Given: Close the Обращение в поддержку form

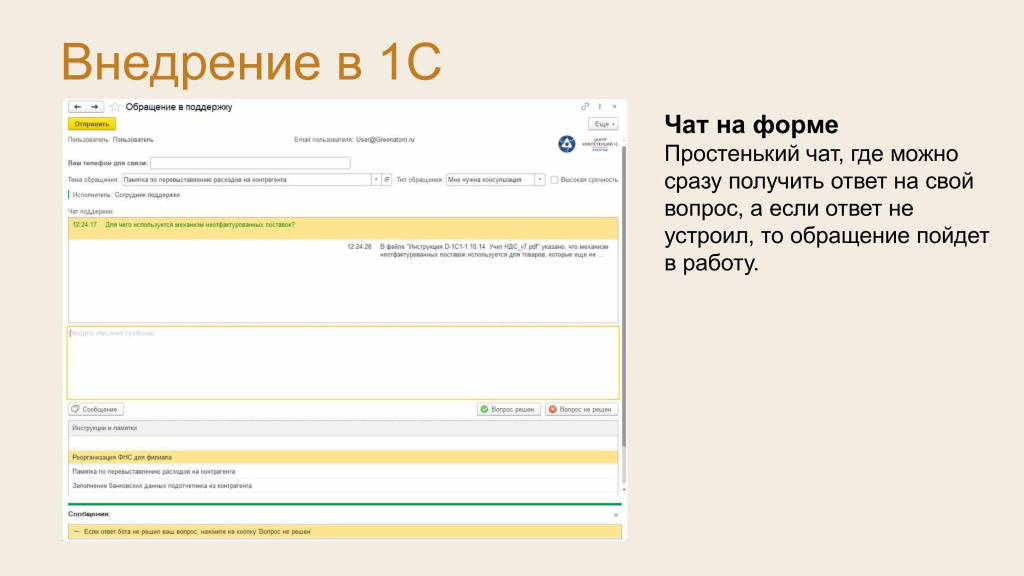Looking at the screenshot, I should [615, 106].
